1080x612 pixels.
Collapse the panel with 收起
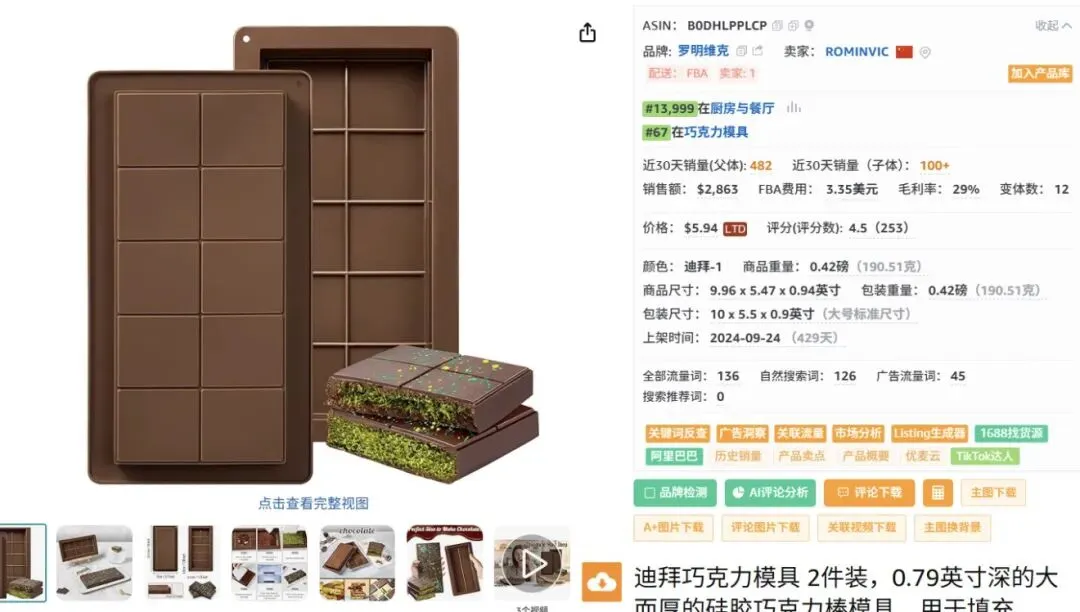point(1053,25)
